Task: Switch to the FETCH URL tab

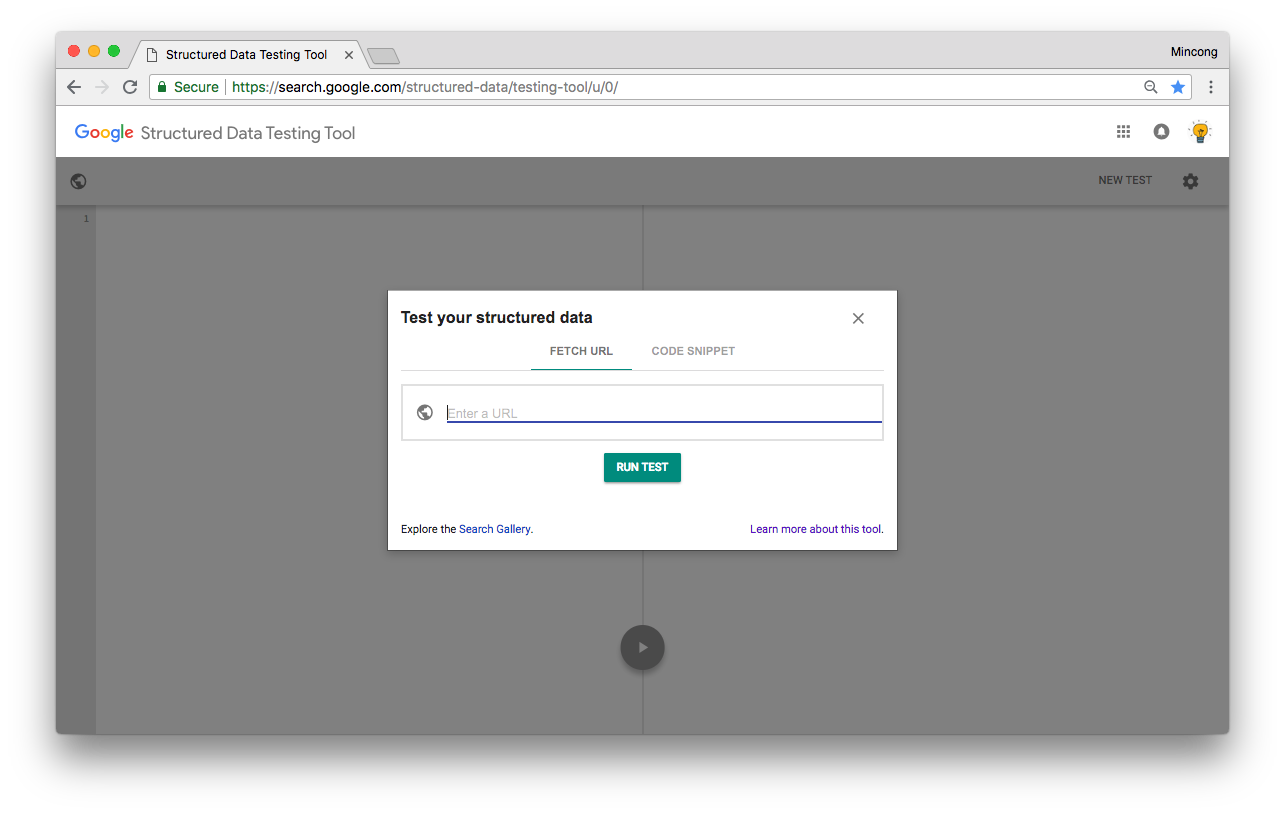Action: 581,351
